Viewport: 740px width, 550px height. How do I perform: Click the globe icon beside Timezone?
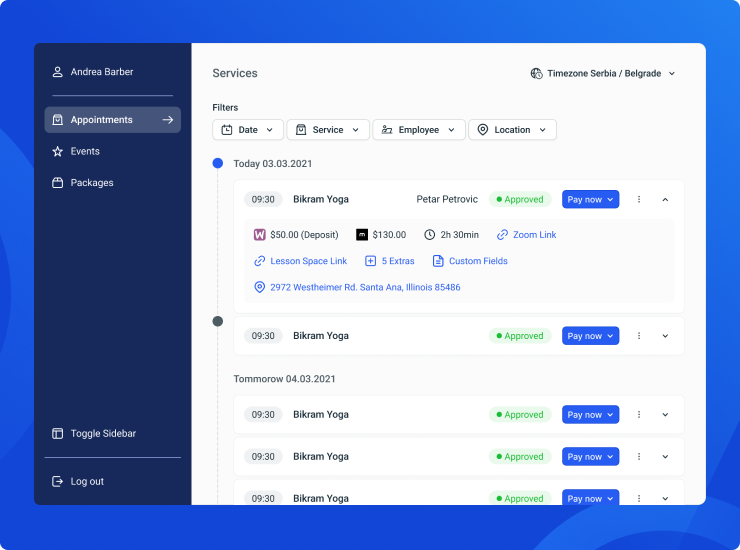click(x=536, y=73)
